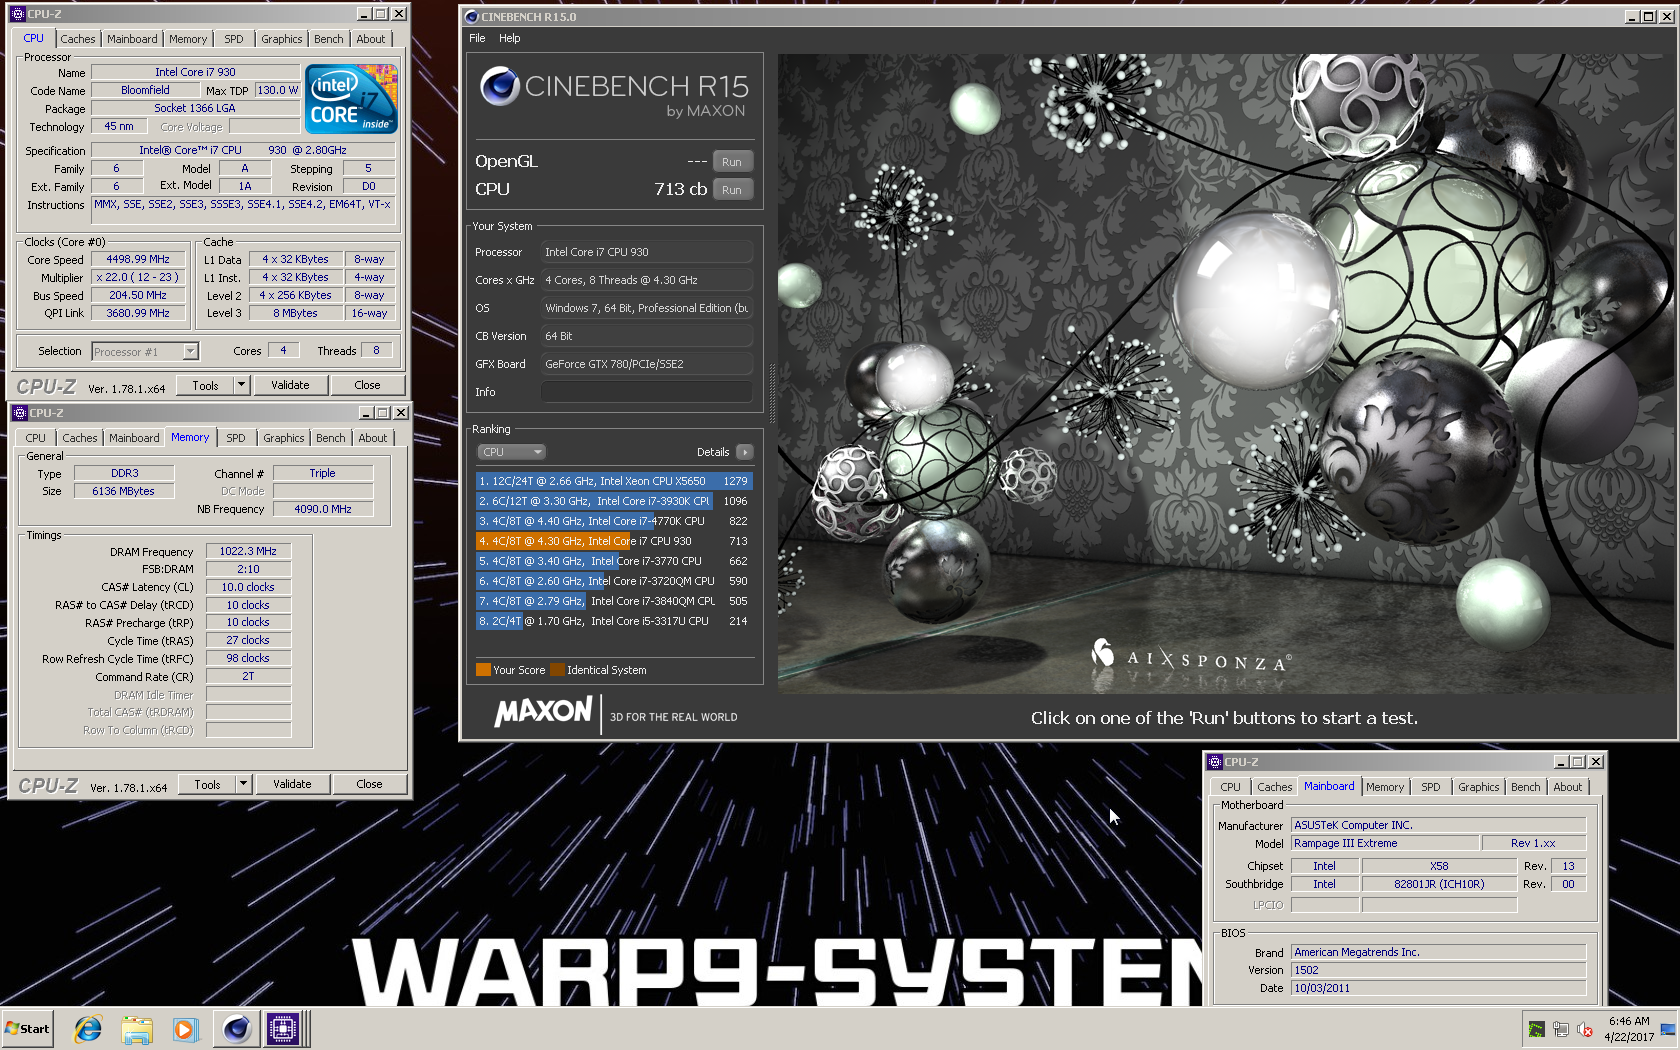This screenshot has height=1050, width=1680.
Task: Launch Windows Media Player from taskbar
Action: 185,1029
